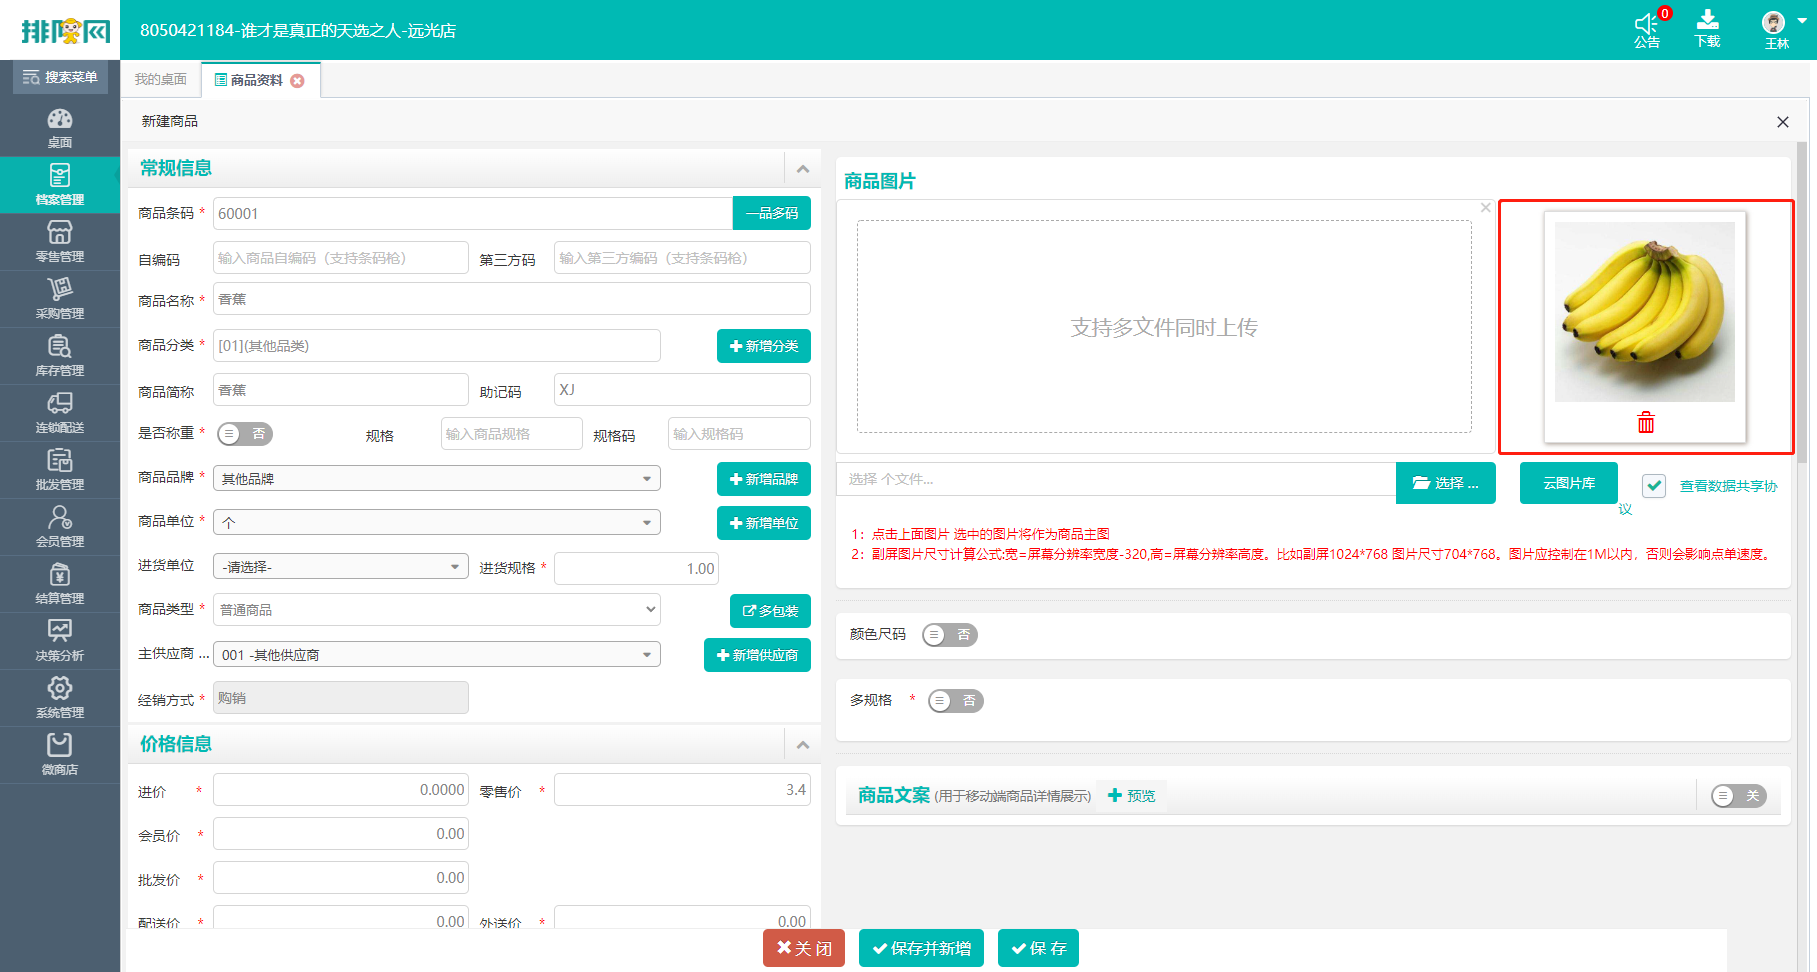Click the 搜索菜单 search menu button
This screenshot has height=972, width=1817.
(x=60, y=77)
